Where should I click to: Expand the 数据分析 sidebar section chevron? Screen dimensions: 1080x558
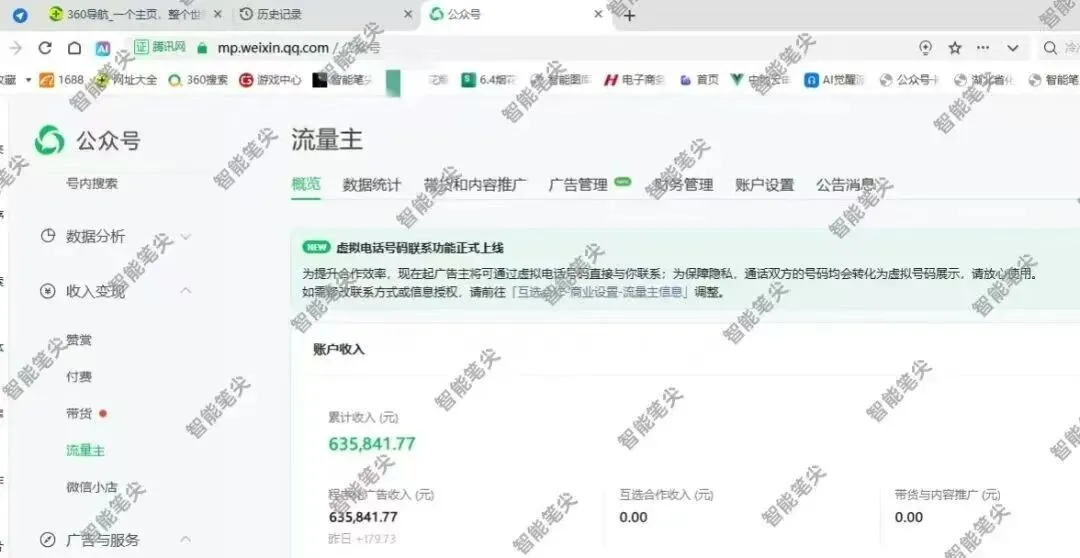click(186, 236)
